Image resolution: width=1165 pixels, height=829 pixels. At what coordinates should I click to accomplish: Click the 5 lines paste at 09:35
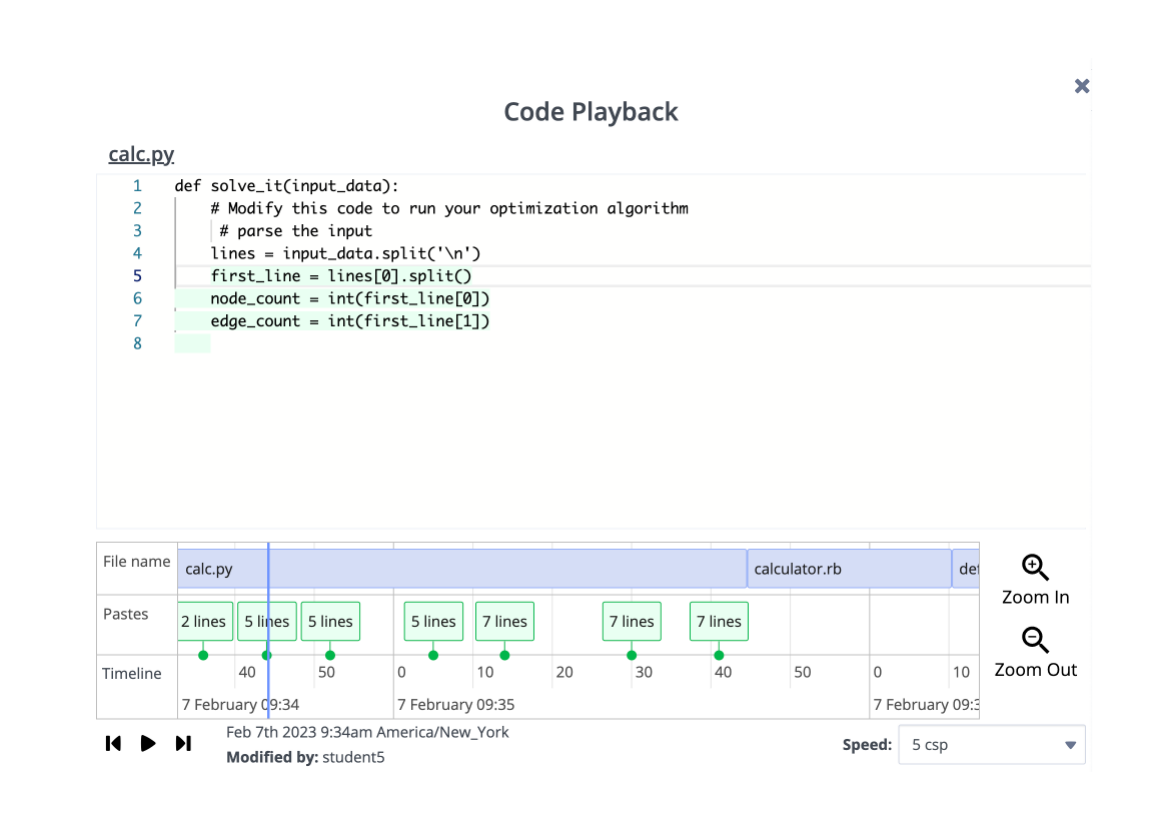click(x=433, y=621)
